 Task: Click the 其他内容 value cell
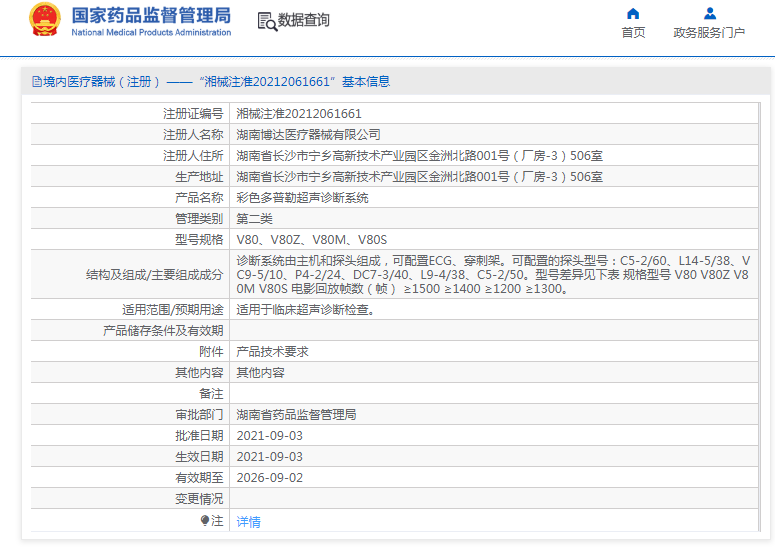coord(260,373)
